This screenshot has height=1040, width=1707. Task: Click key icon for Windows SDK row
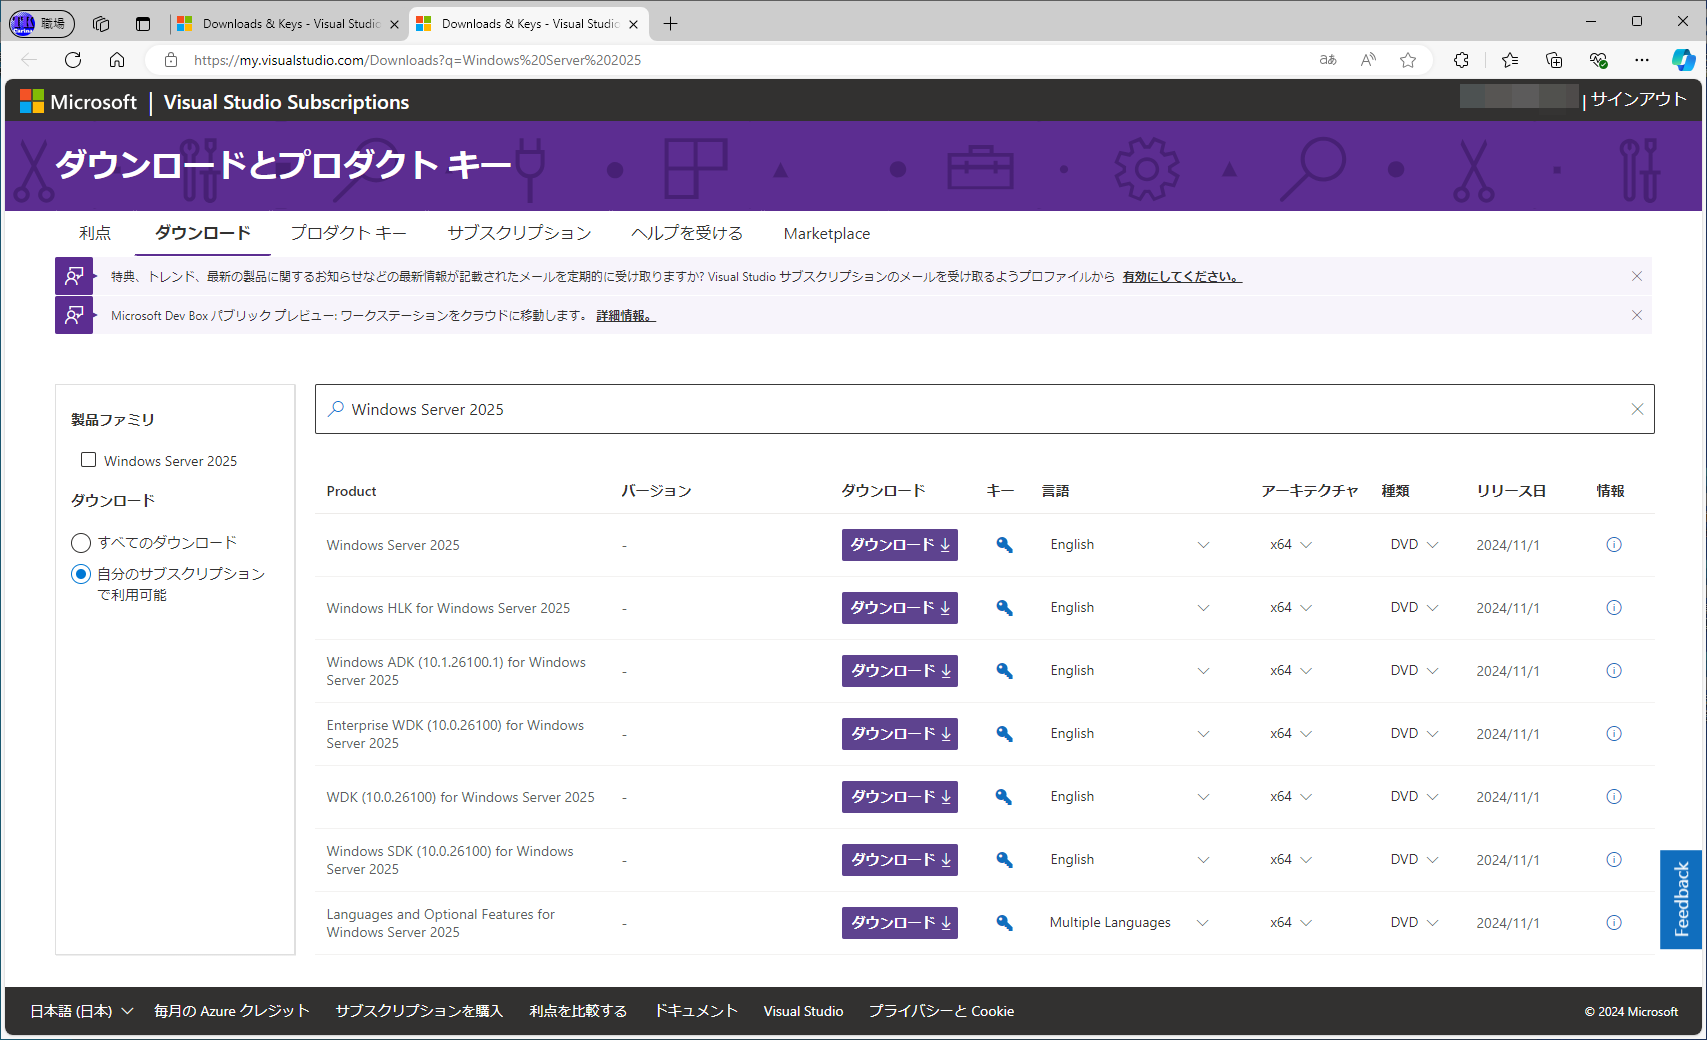click(x=1004, y=860)
